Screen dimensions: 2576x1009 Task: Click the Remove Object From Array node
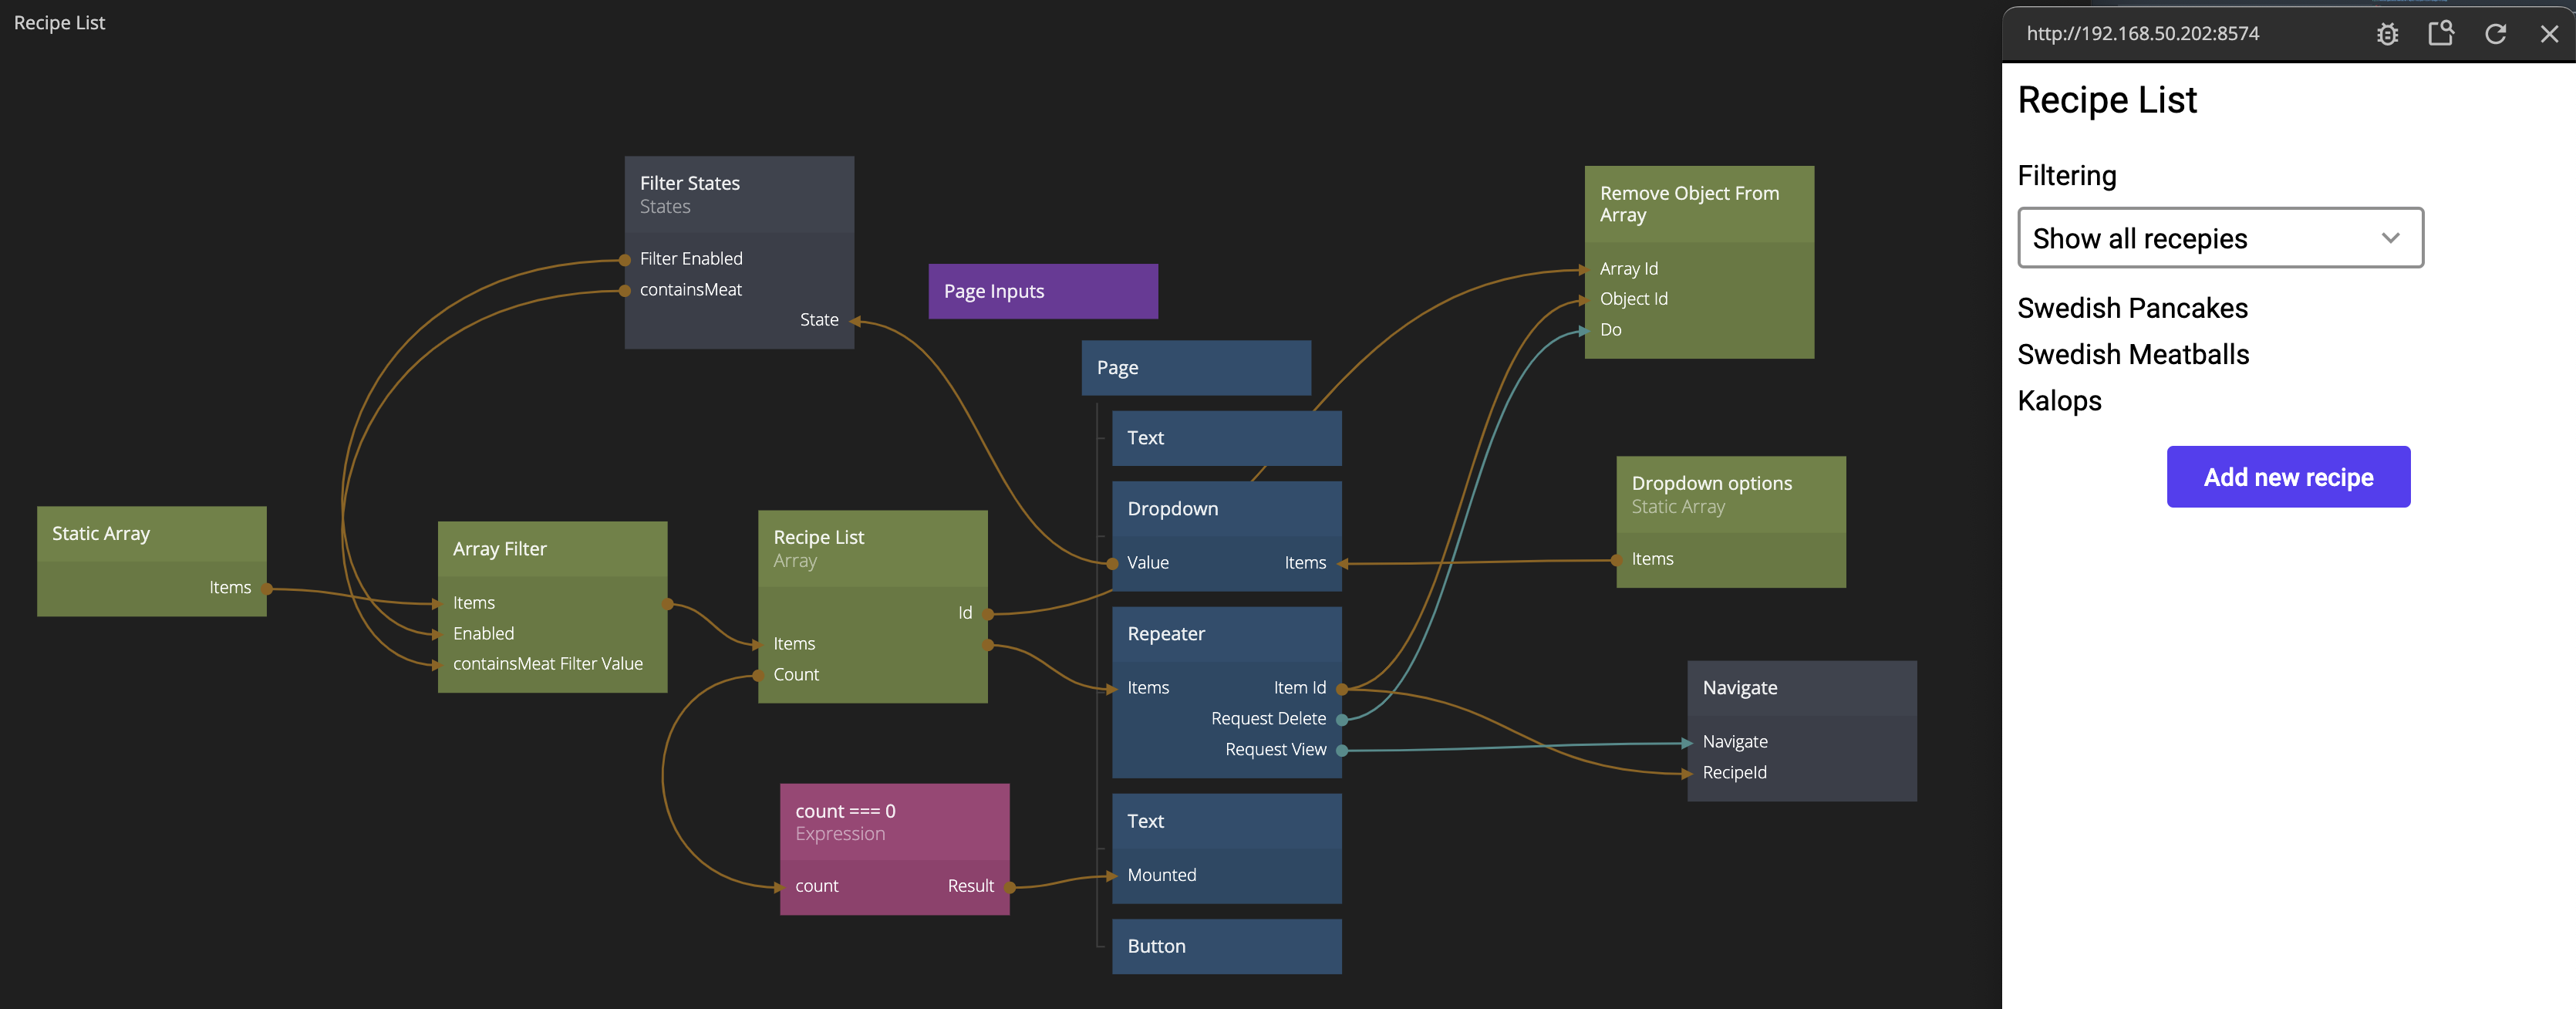tap(1698, 204)
